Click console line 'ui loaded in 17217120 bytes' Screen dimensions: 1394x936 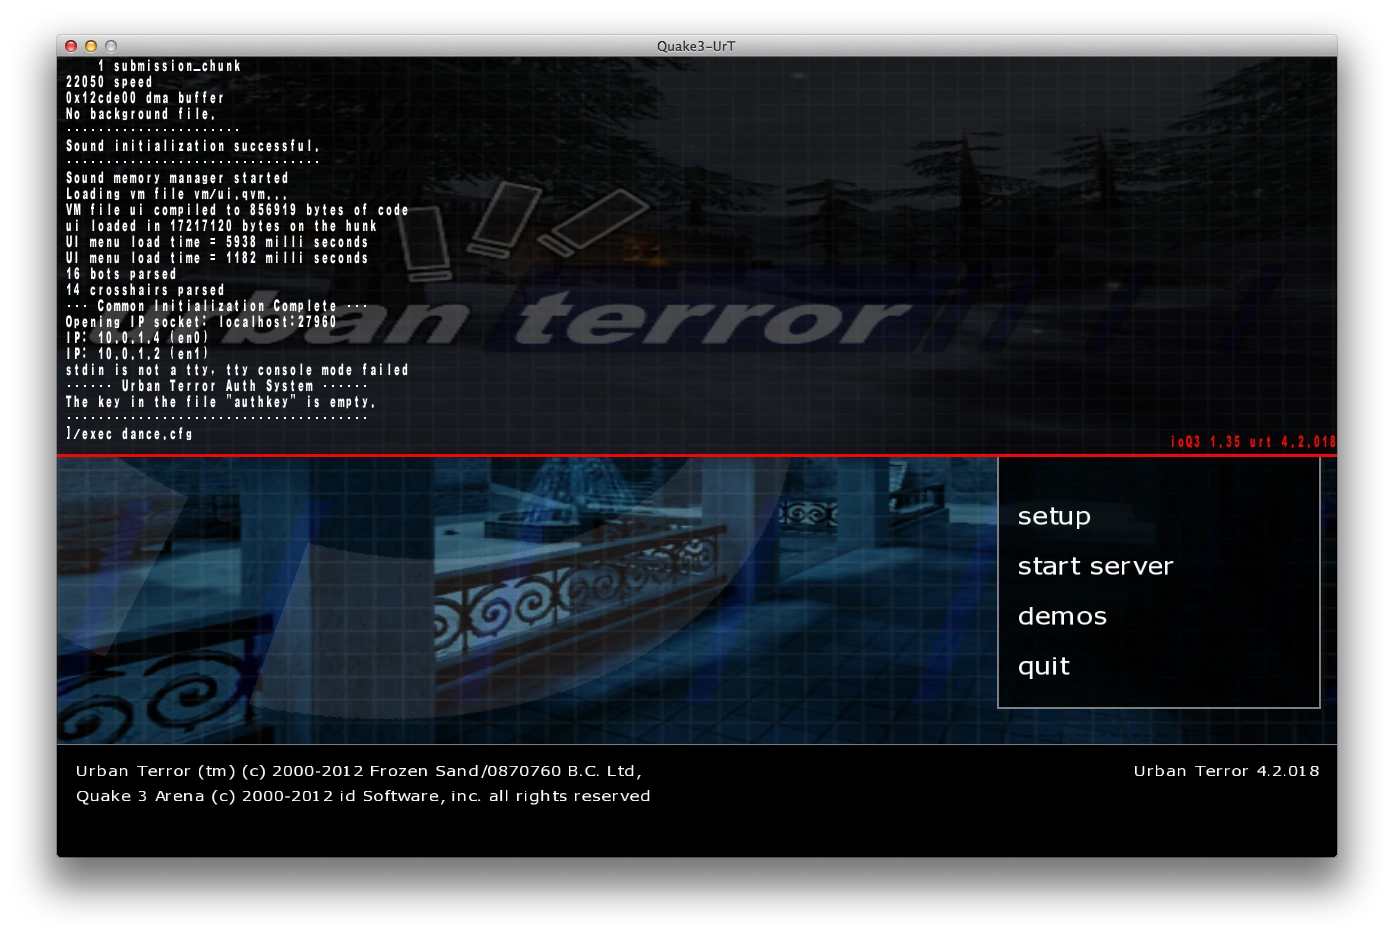coord(221,226)
